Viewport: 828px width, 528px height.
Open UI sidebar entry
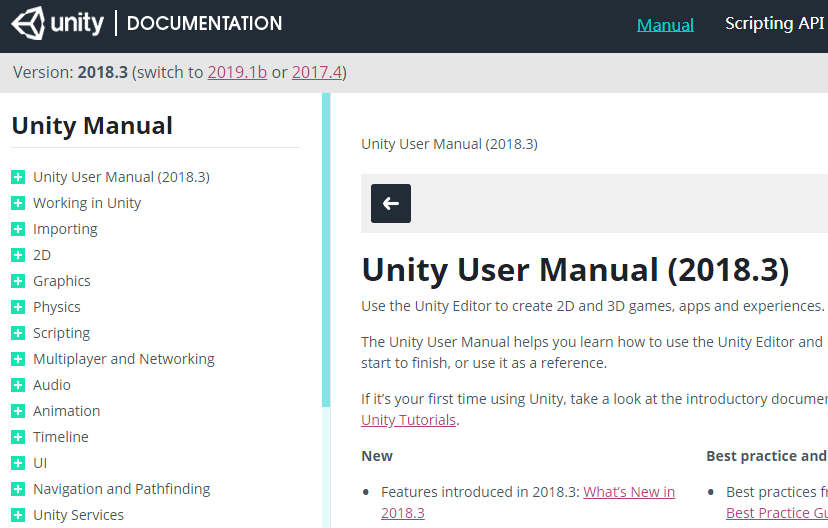click(x=40, y=463)
